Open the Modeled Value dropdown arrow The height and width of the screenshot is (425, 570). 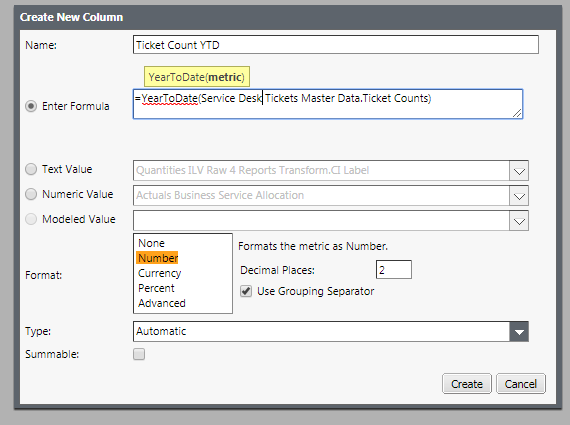(x=519, y=221)
